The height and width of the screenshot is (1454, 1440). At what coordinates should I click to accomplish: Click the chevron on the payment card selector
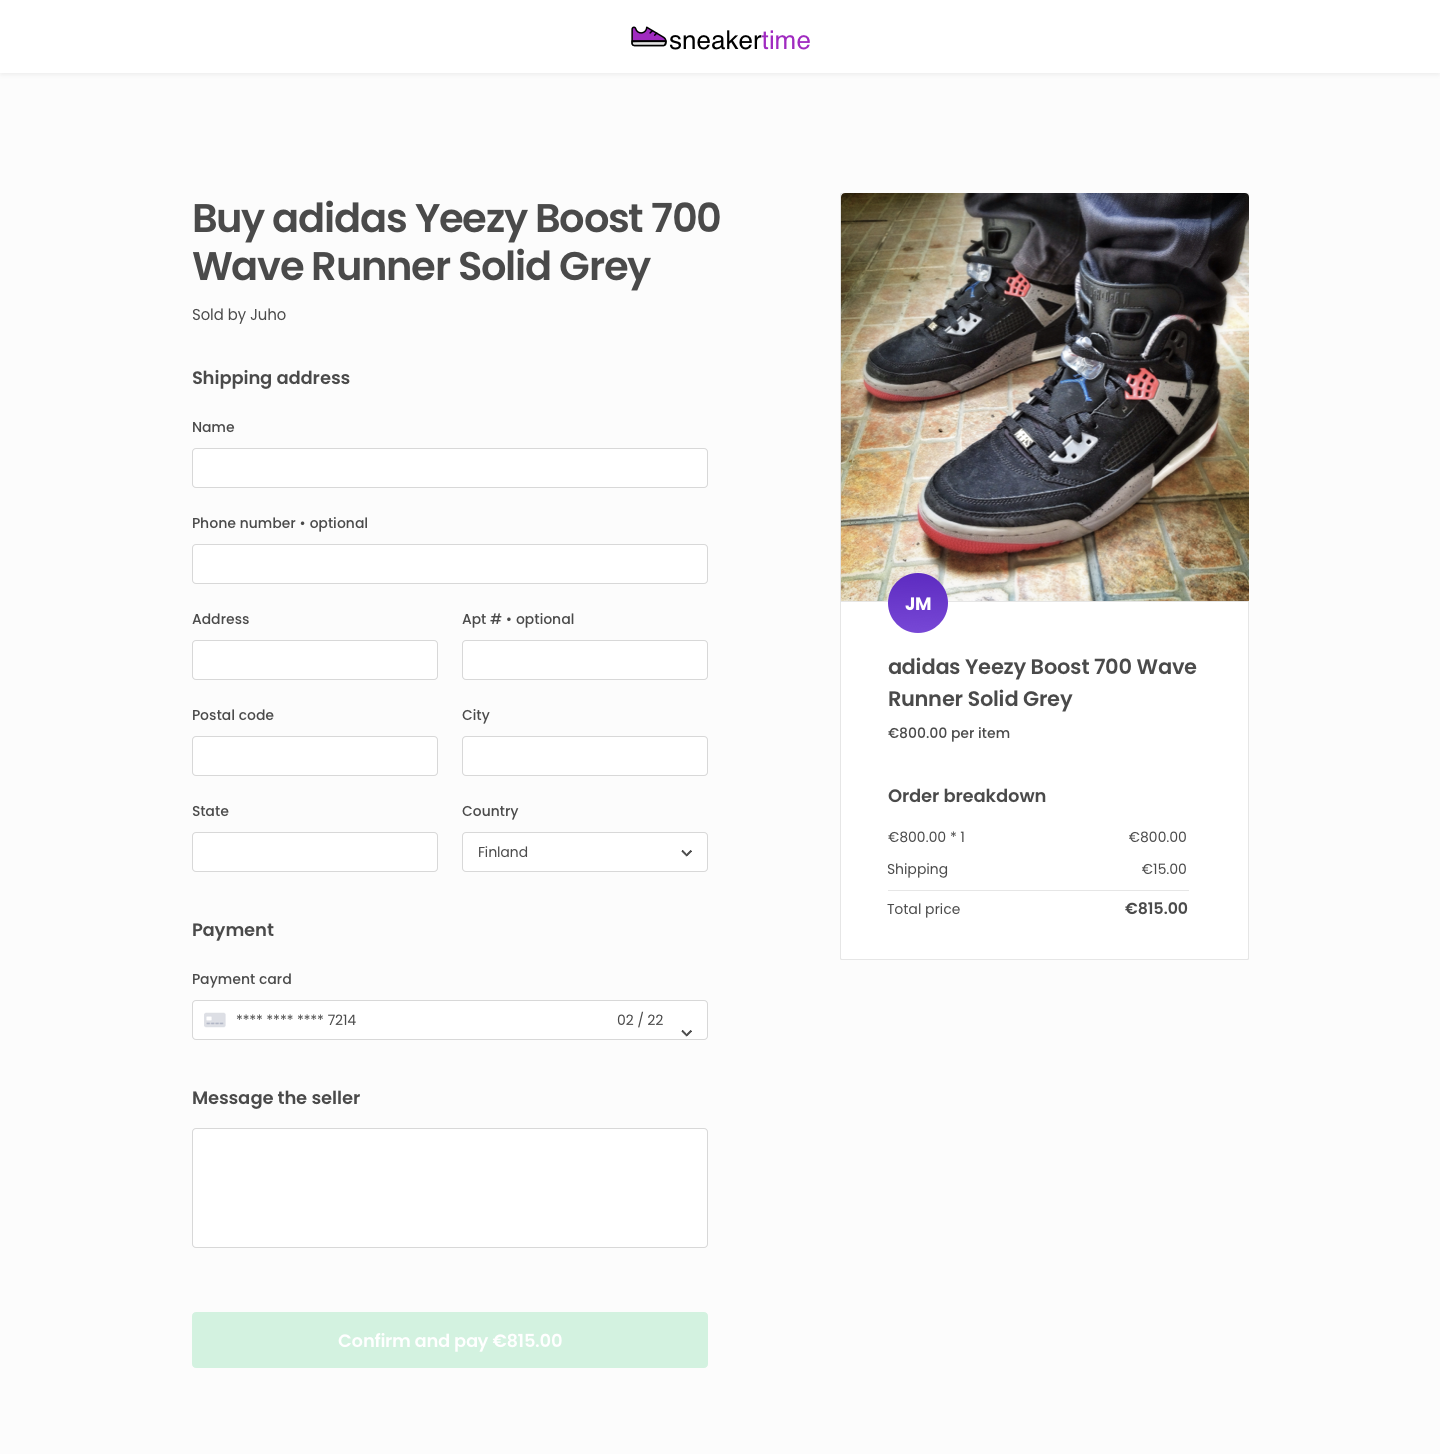click(x=686, y=1031)
